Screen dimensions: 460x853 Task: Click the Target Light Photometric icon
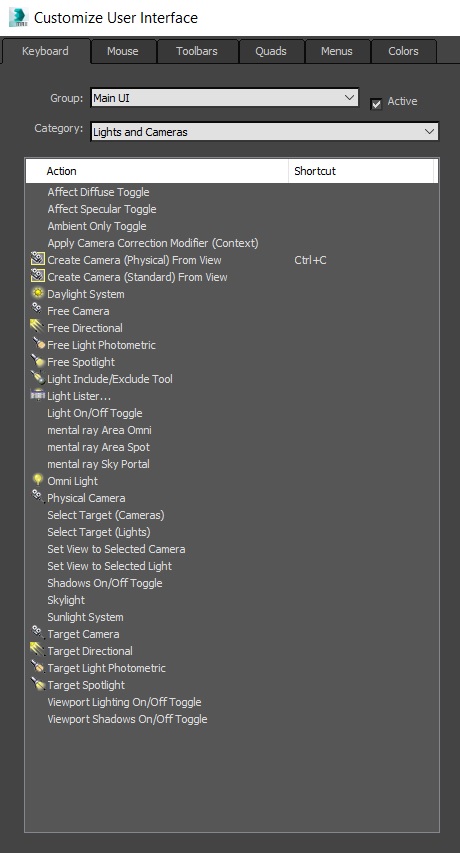point(38,667)
